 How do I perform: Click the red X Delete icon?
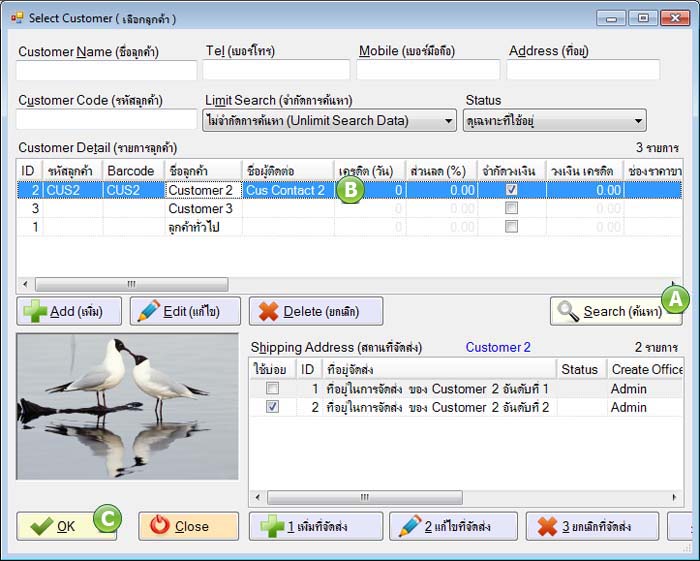tap(268, 311)
